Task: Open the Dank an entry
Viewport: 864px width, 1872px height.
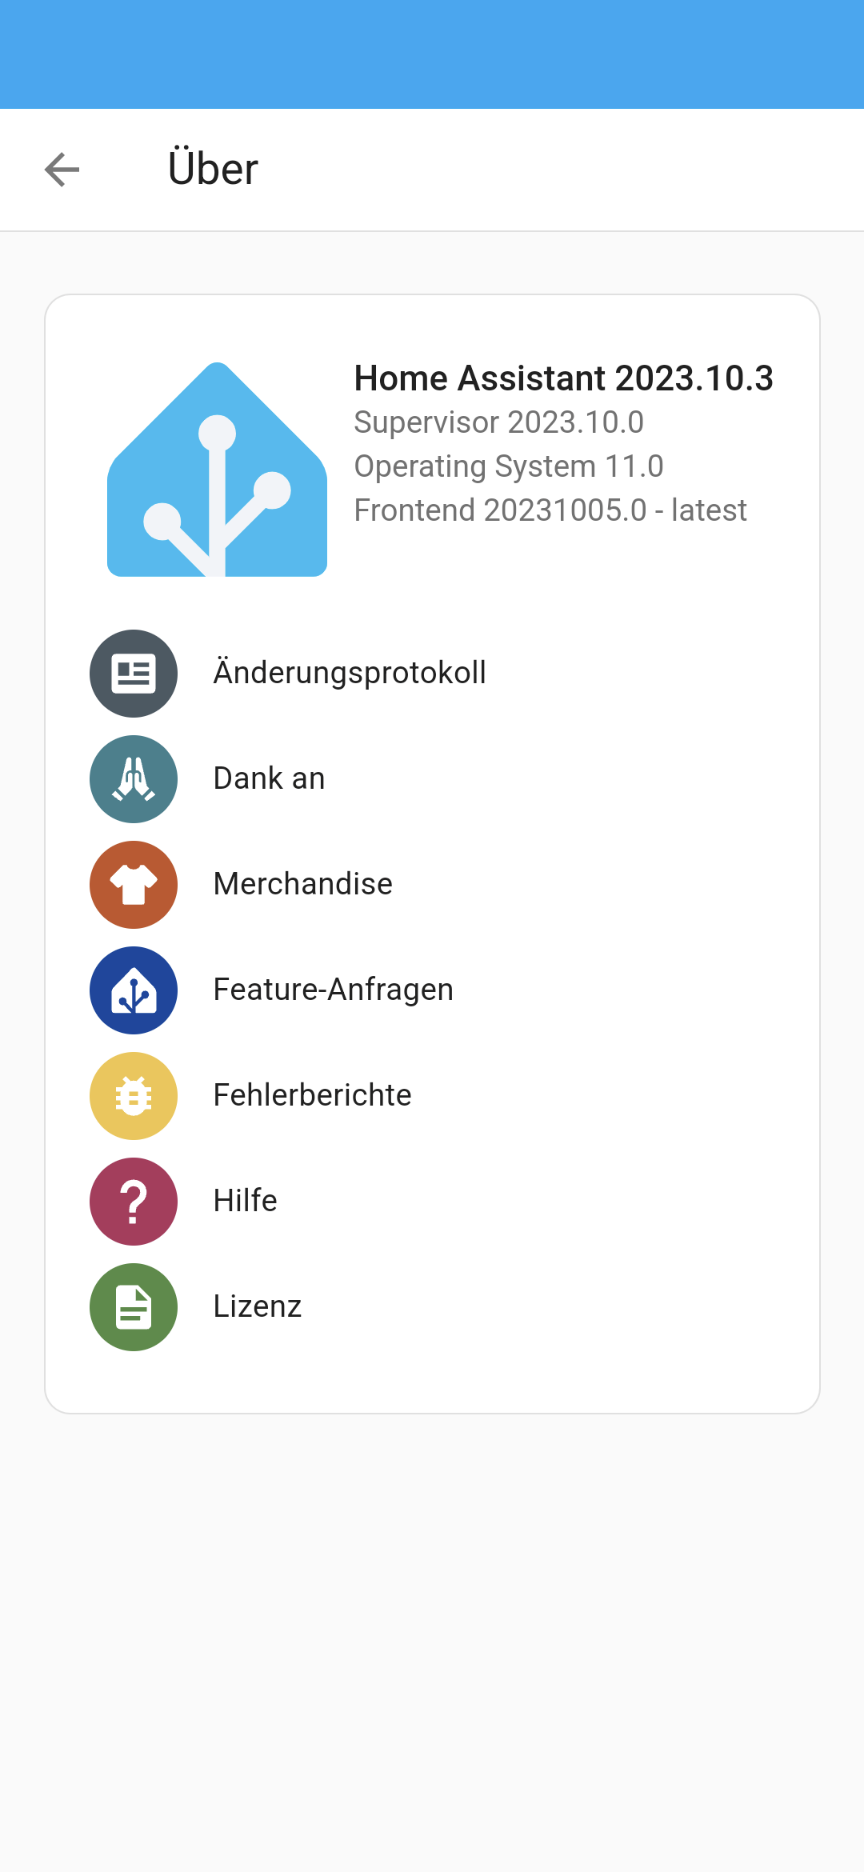Action: 269,779
